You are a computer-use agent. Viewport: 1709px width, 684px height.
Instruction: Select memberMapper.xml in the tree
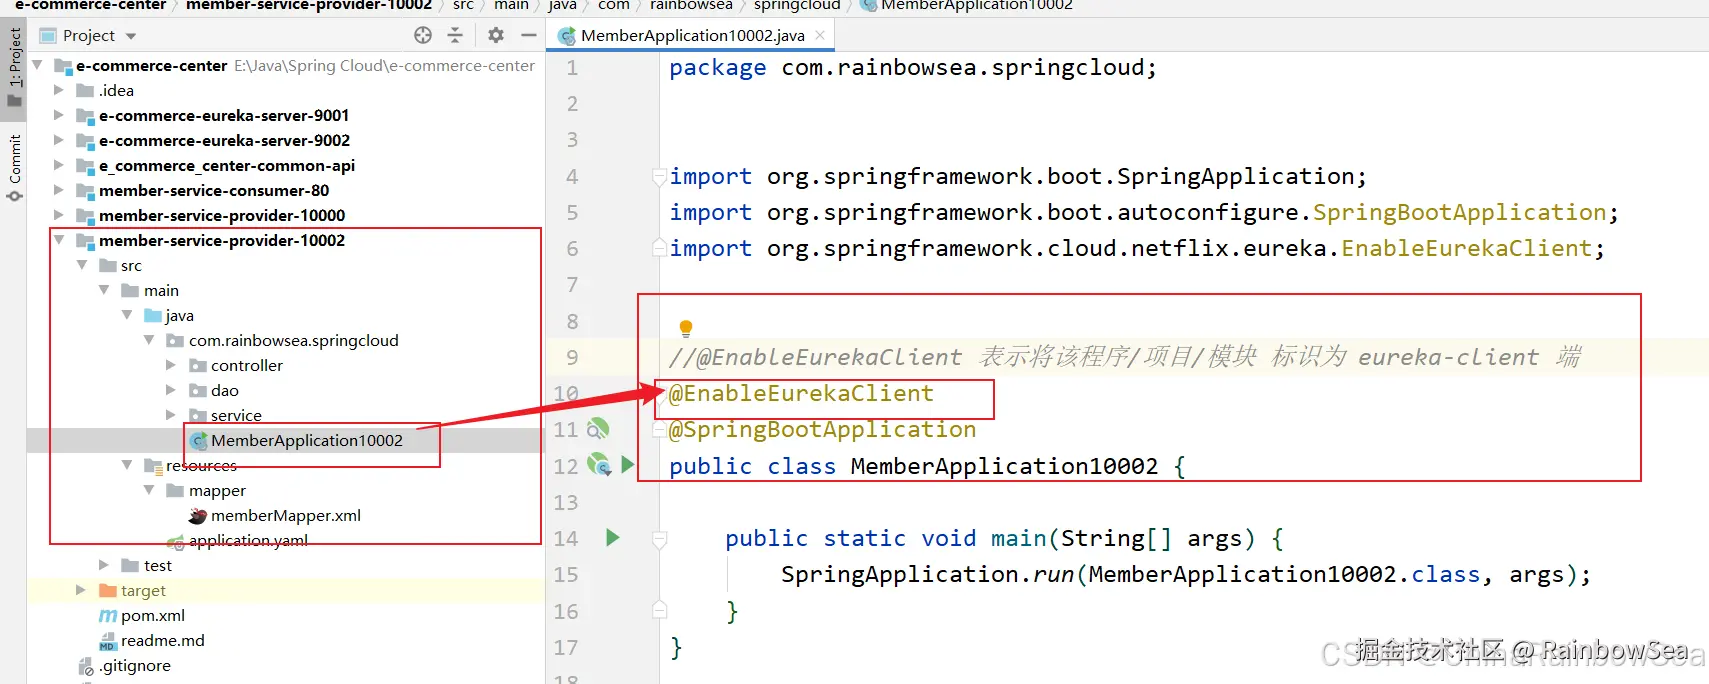pyautogui.click(x=286, y=515)
